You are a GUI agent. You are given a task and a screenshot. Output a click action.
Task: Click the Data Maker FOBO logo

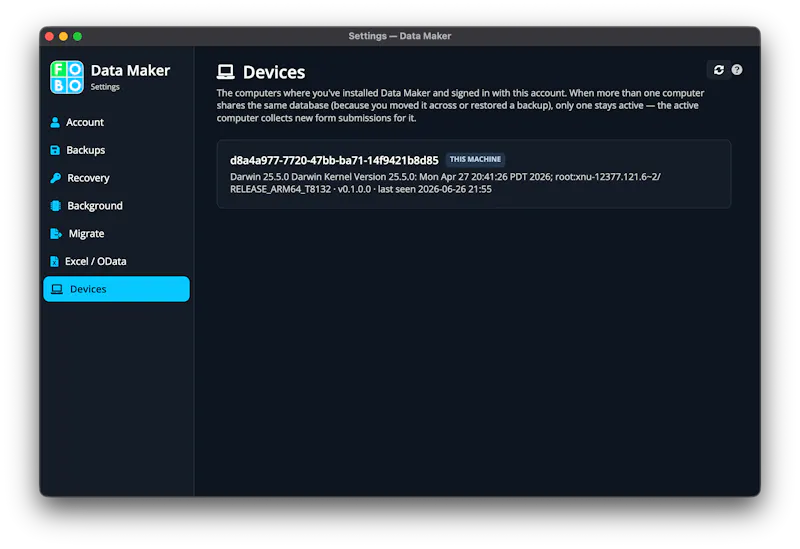(x=67, y=77)
